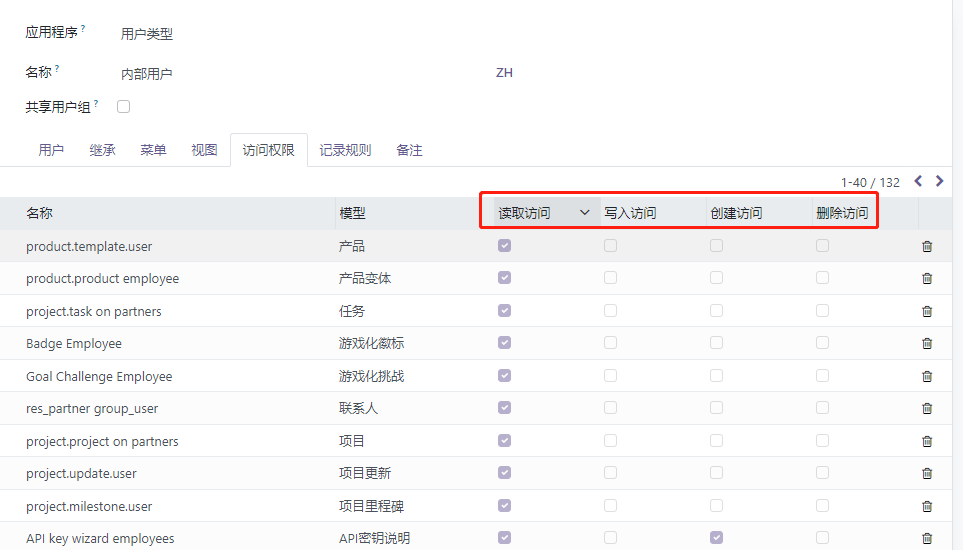This screenshot has height=550, width=963.
Task: Delete the product.product employee row
Action: (927, 278)
